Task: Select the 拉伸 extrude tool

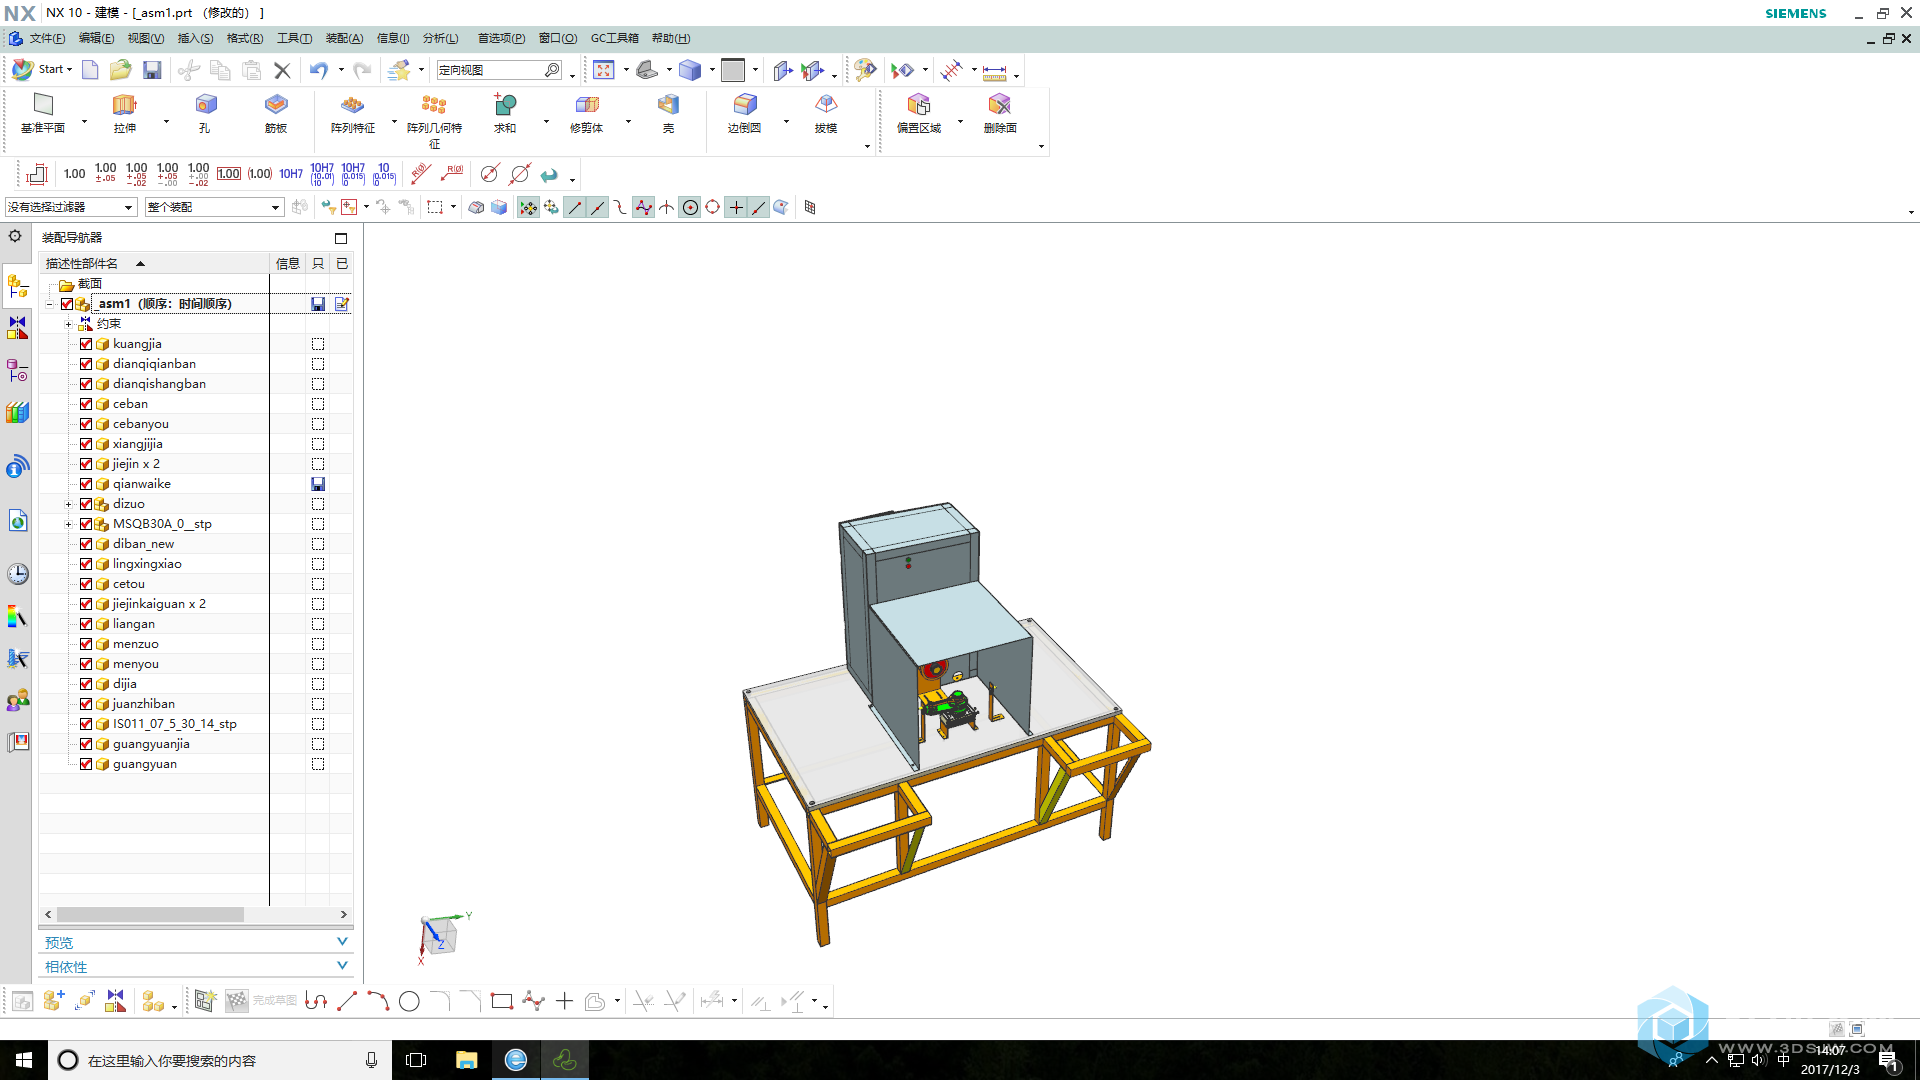Action: (124, 113)
